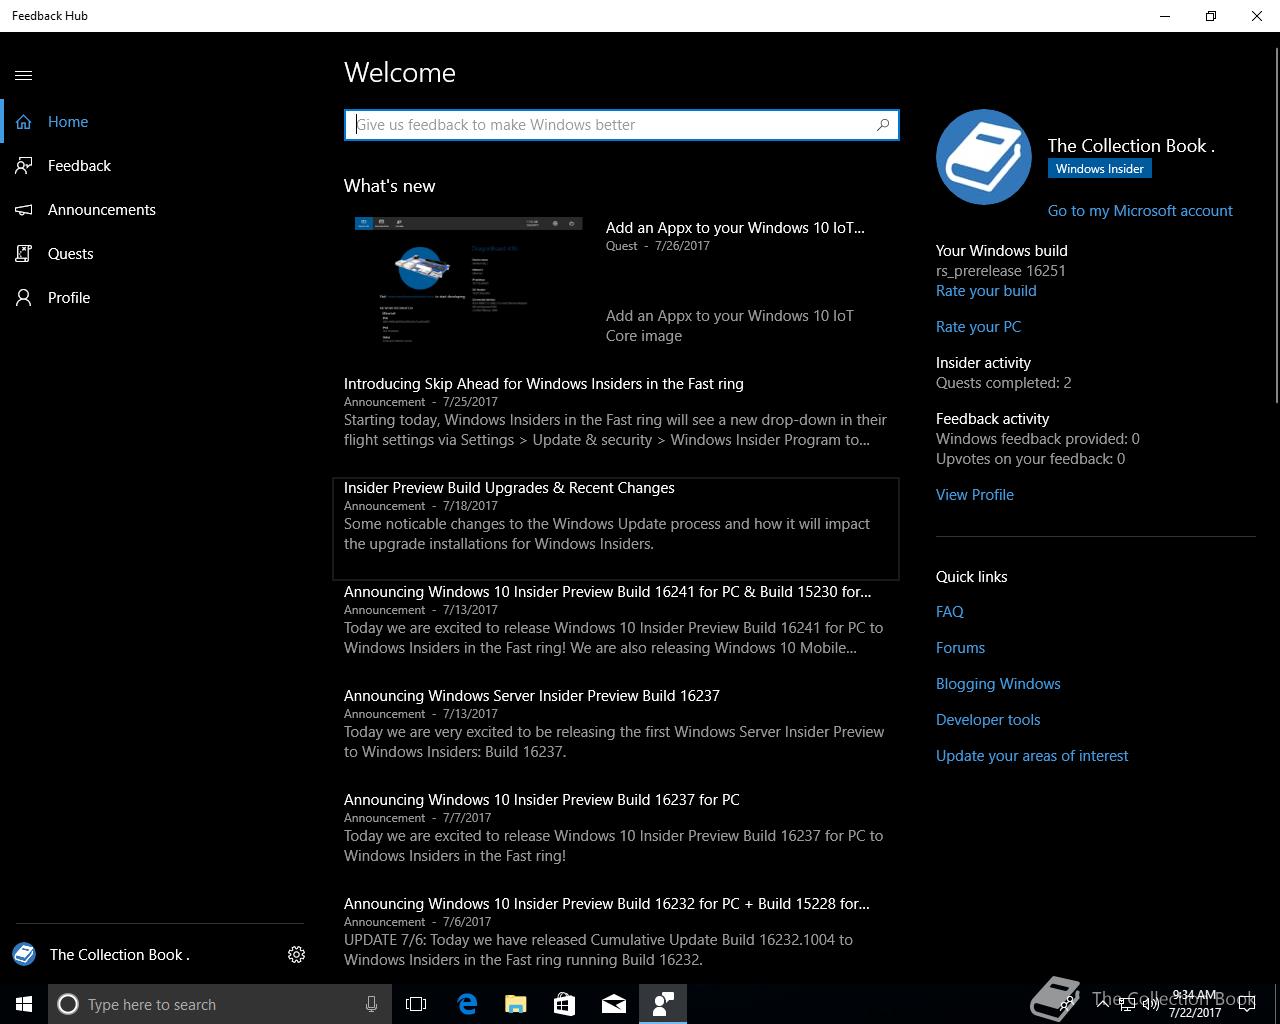The height and width of the screenshot is (1024, 1280).
Task: Open the FAQ quick link
Action: (x=950, y=612)
